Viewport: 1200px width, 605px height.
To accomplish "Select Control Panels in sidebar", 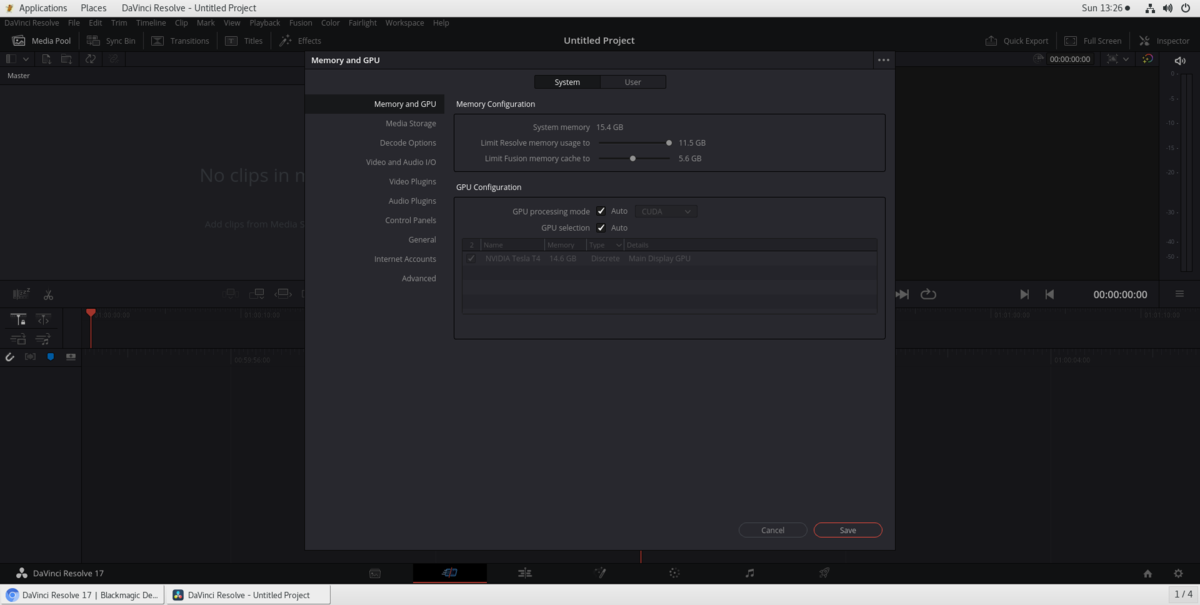I will click(x=410, y=220).
